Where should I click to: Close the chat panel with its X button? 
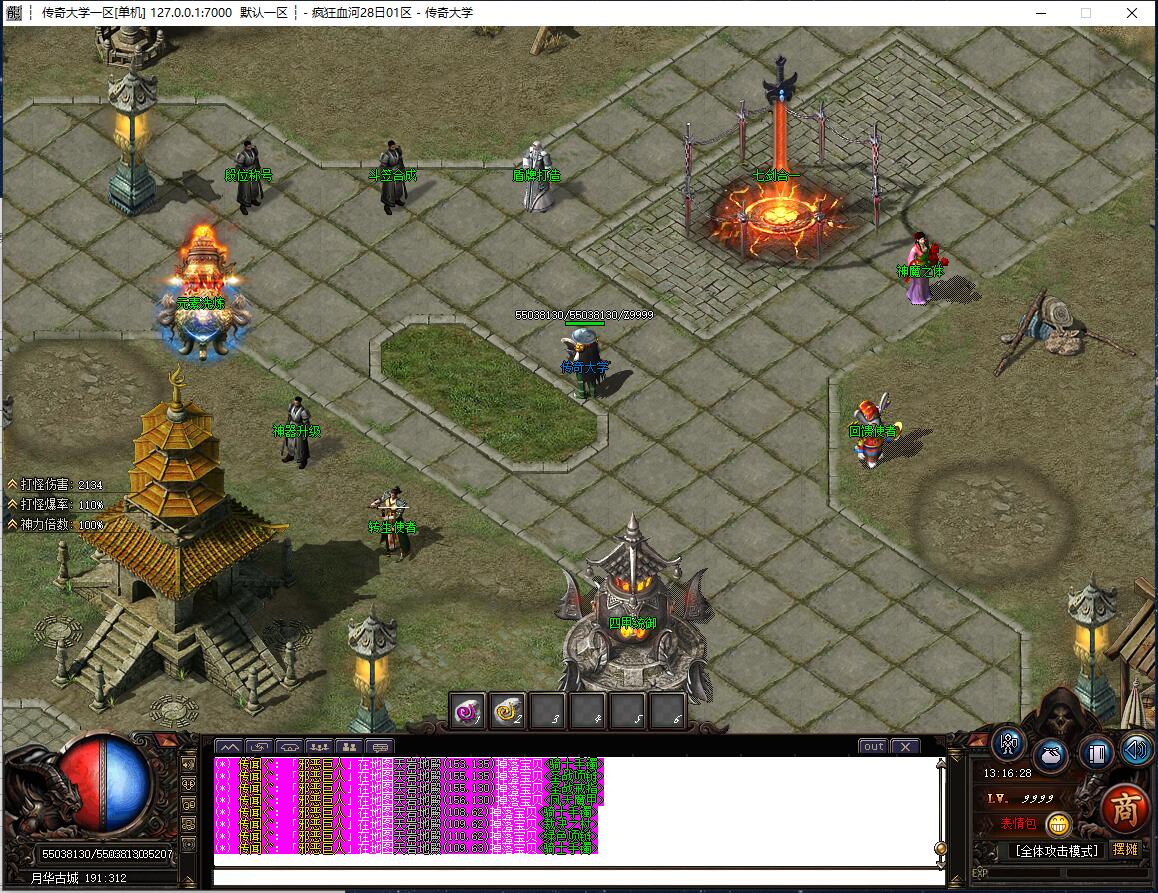(x=905, y=746)
